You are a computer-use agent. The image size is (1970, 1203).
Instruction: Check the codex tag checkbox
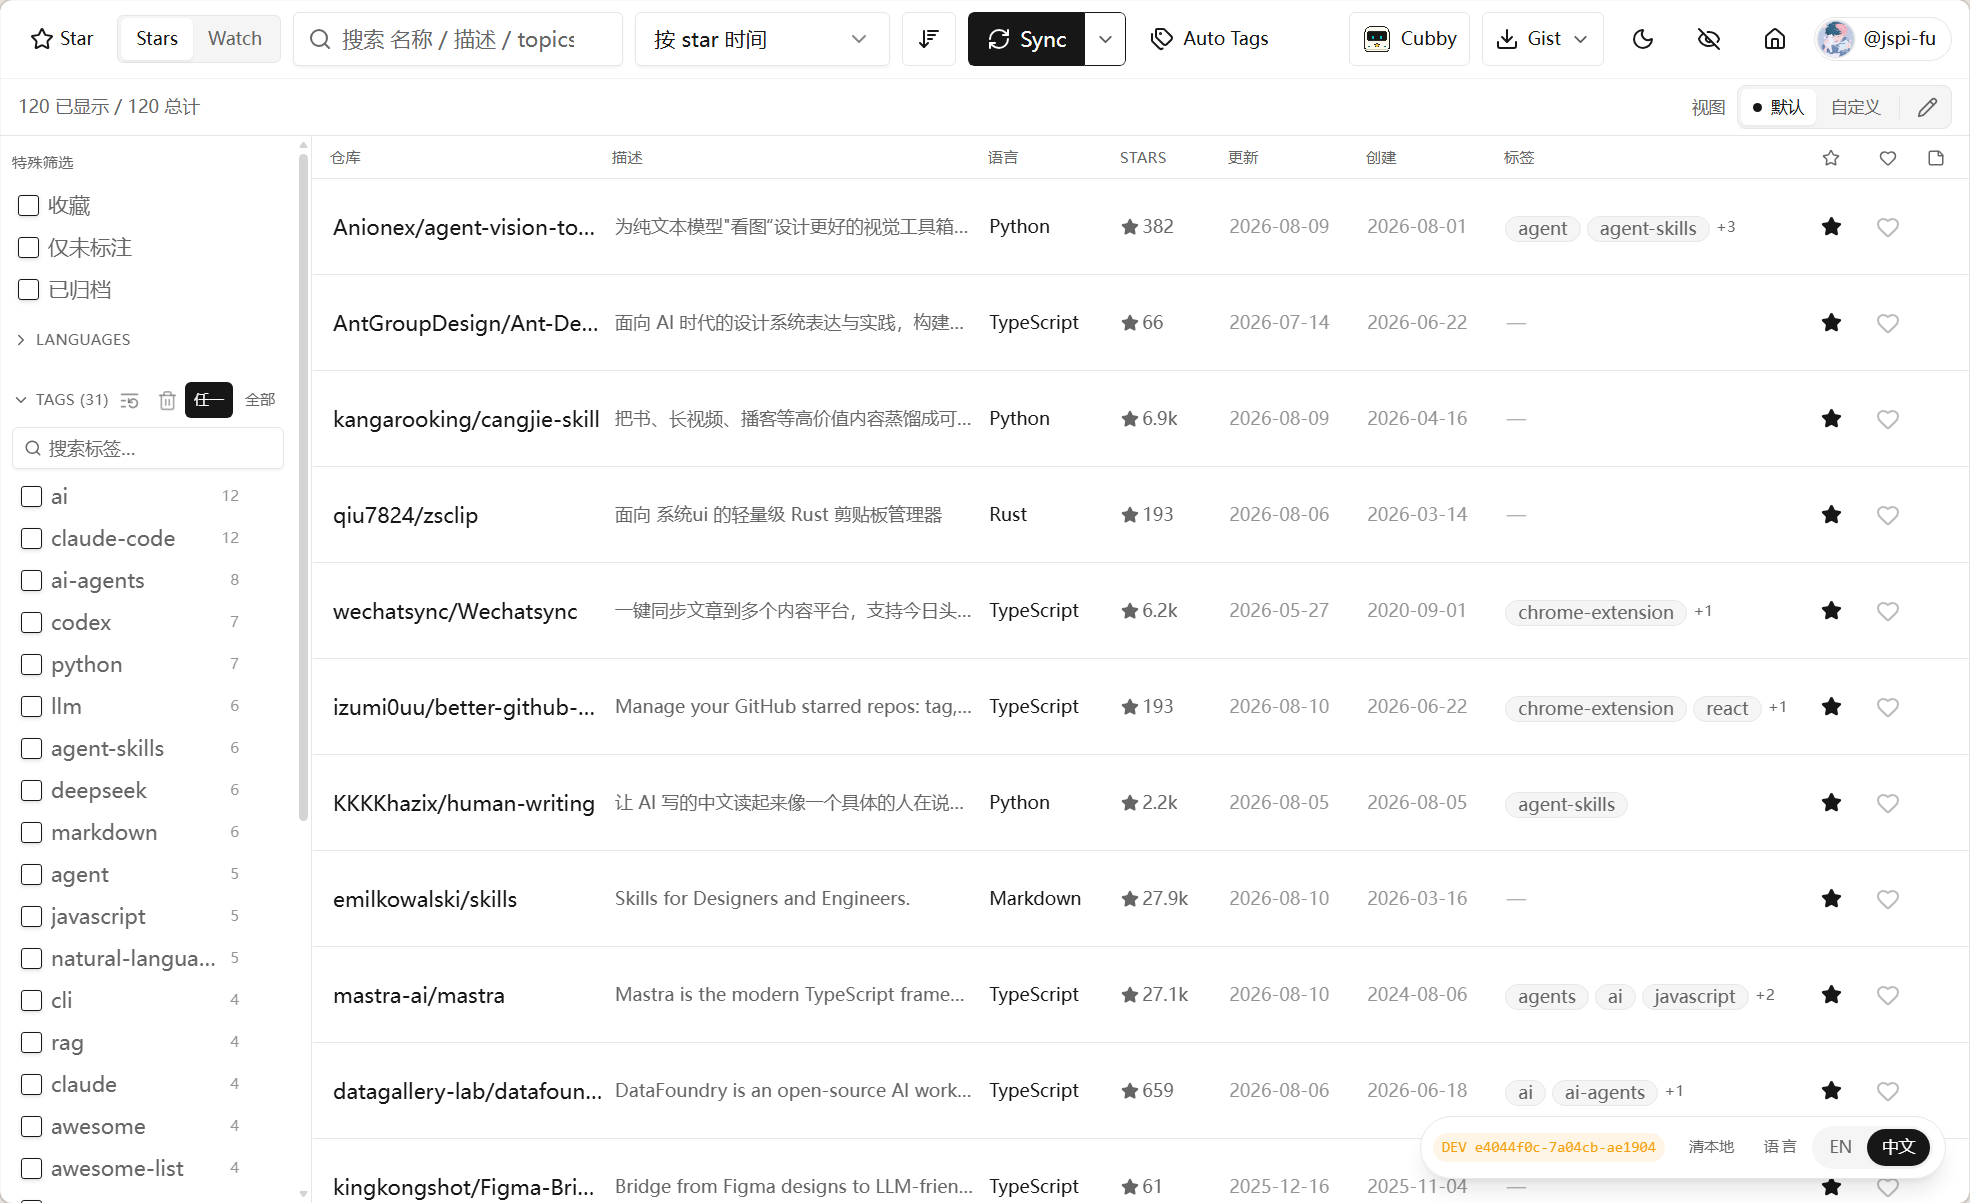coord(32,623)
